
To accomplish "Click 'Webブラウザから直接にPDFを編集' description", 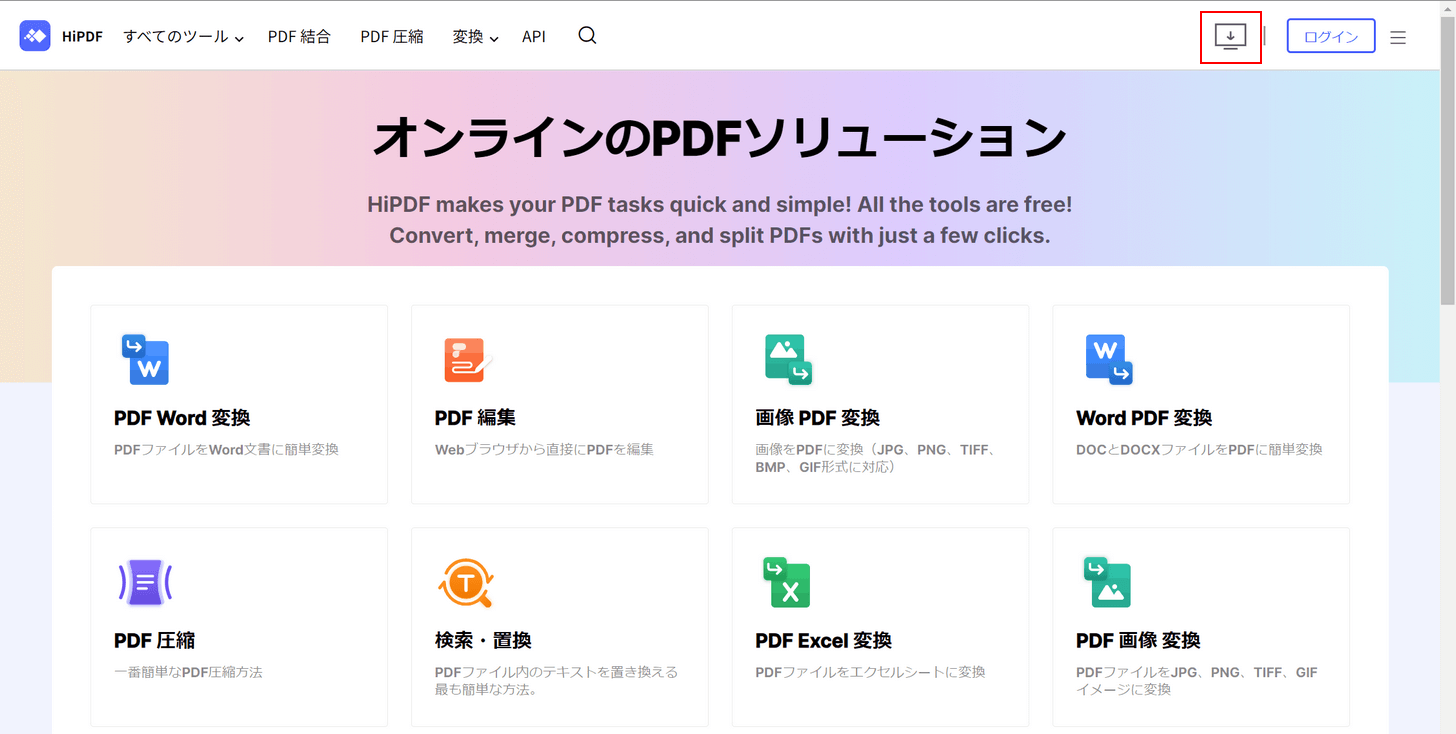I will pyautogui.click(x=544, y=450).
